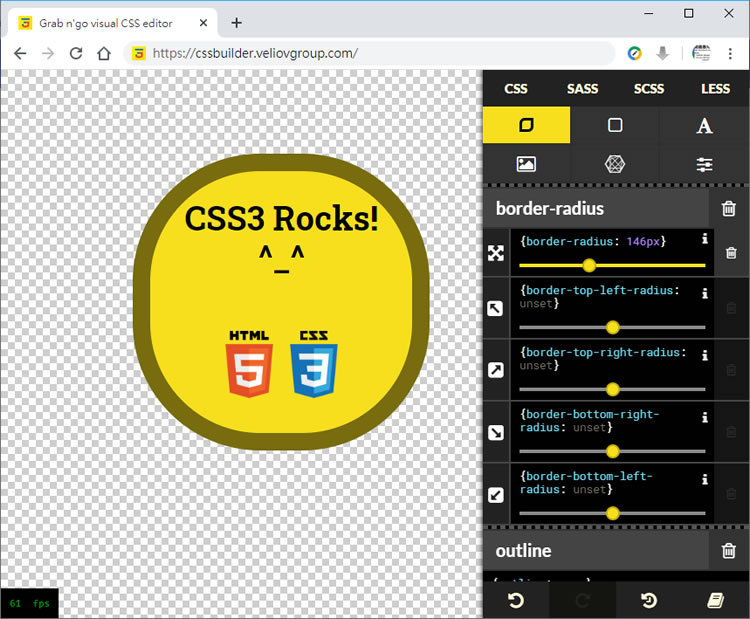750x619 pixels.
Task: Go back in browser history
Action: click(x=20, y=53)
